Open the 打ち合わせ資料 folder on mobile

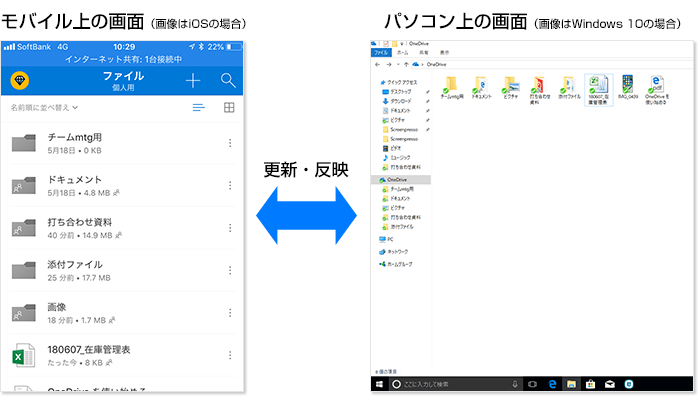point(123,228)
